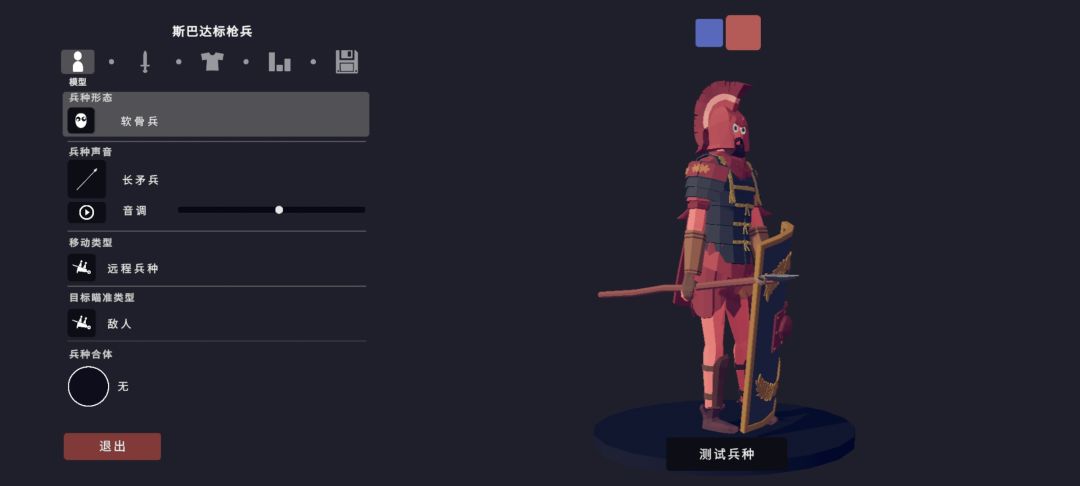Select the red team color swatch
1080x486 pixels.
pos(743,32)
